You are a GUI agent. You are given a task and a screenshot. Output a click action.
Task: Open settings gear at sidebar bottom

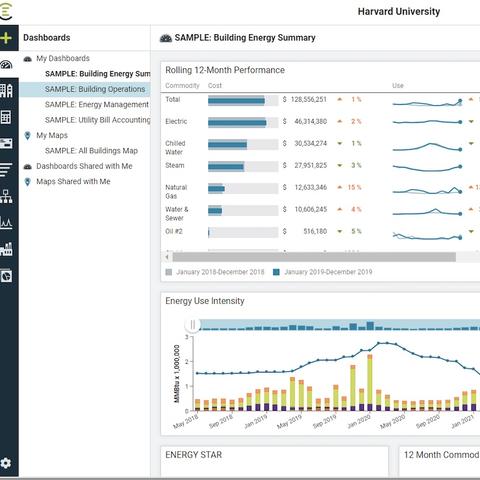click(6, 463)
